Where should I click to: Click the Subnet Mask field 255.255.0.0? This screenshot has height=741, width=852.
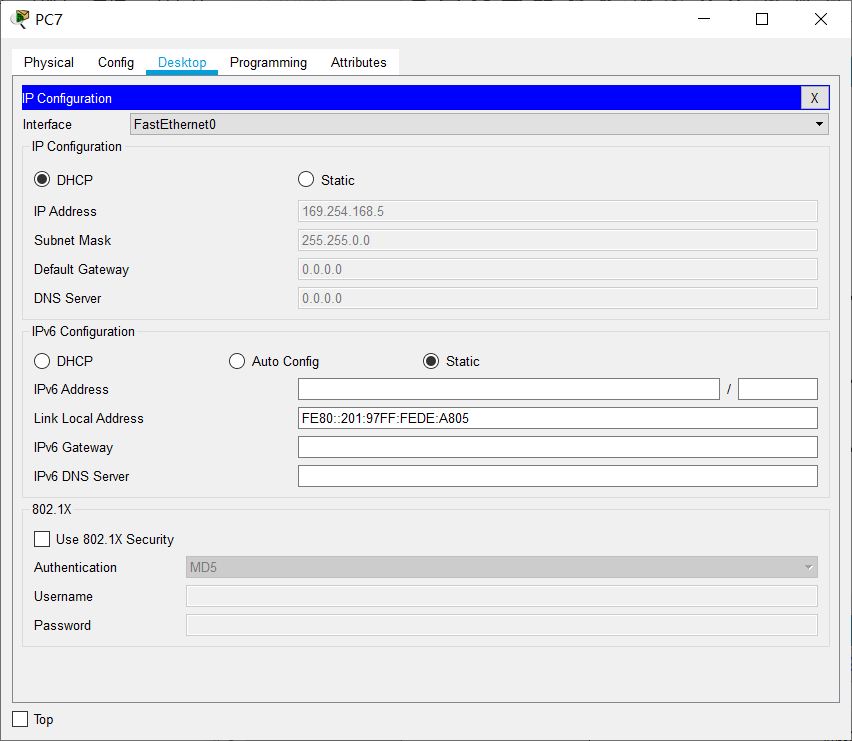pyautogui.click(x=557, y=240)
